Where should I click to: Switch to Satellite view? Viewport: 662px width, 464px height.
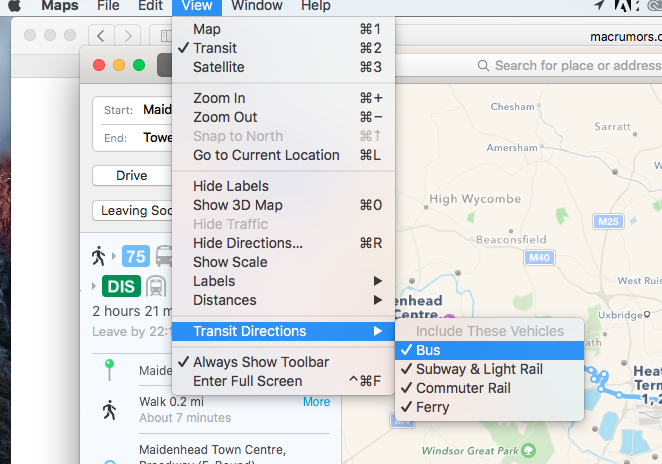click(x=283, y=67)
